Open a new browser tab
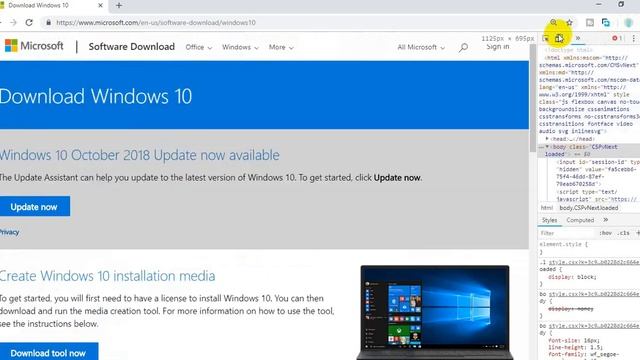The height and width of the screenshot is (360, 640). [x=119, y=6]
